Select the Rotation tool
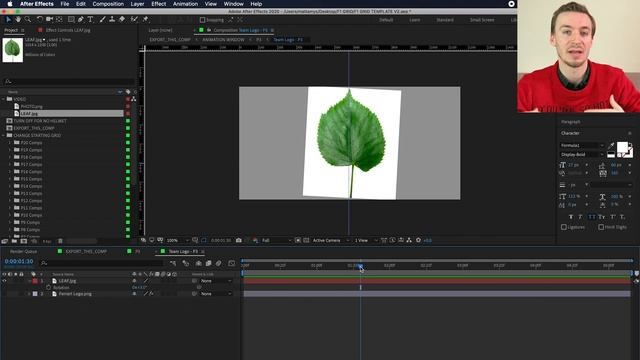Screen dimensions: 640x360 (x=40, y=19)
